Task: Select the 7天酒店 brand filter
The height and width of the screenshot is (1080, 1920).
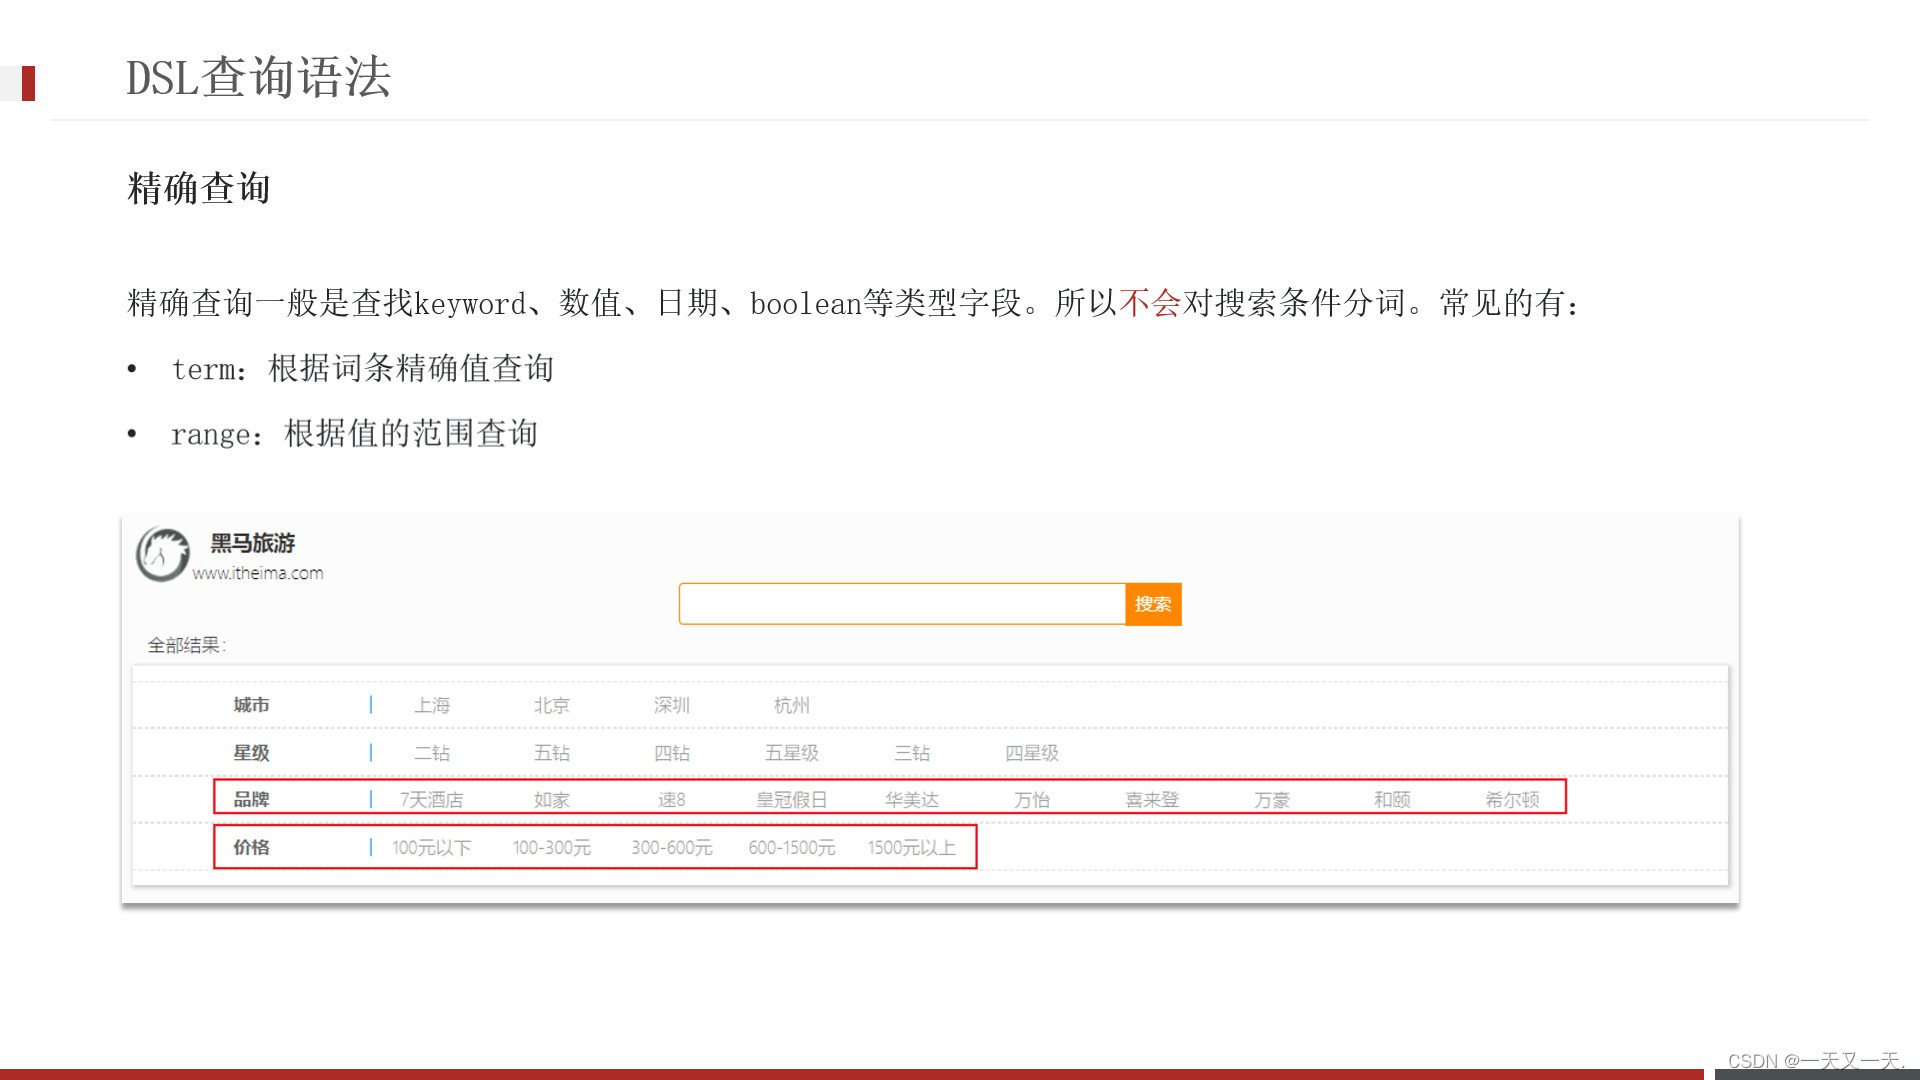Action: pos(433,798)
